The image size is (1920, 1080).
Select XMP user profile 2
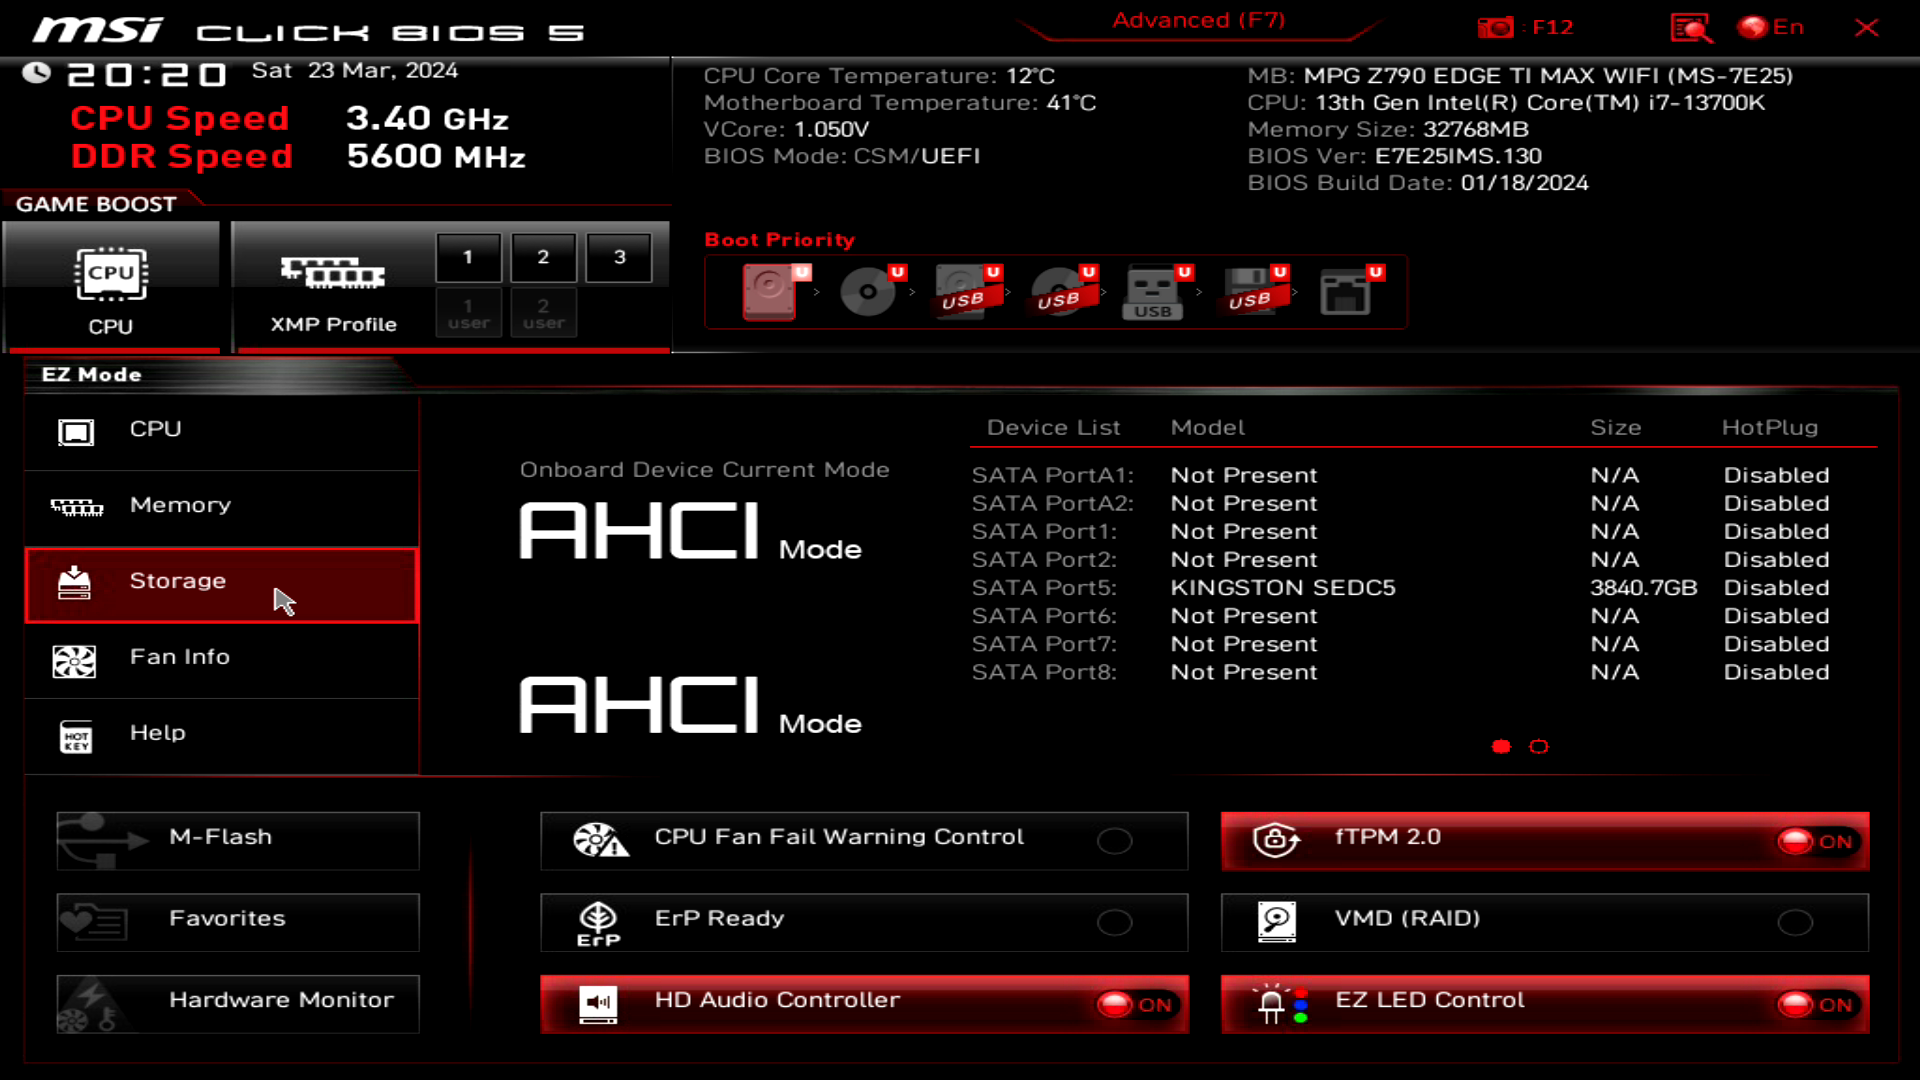click(543, 313)
